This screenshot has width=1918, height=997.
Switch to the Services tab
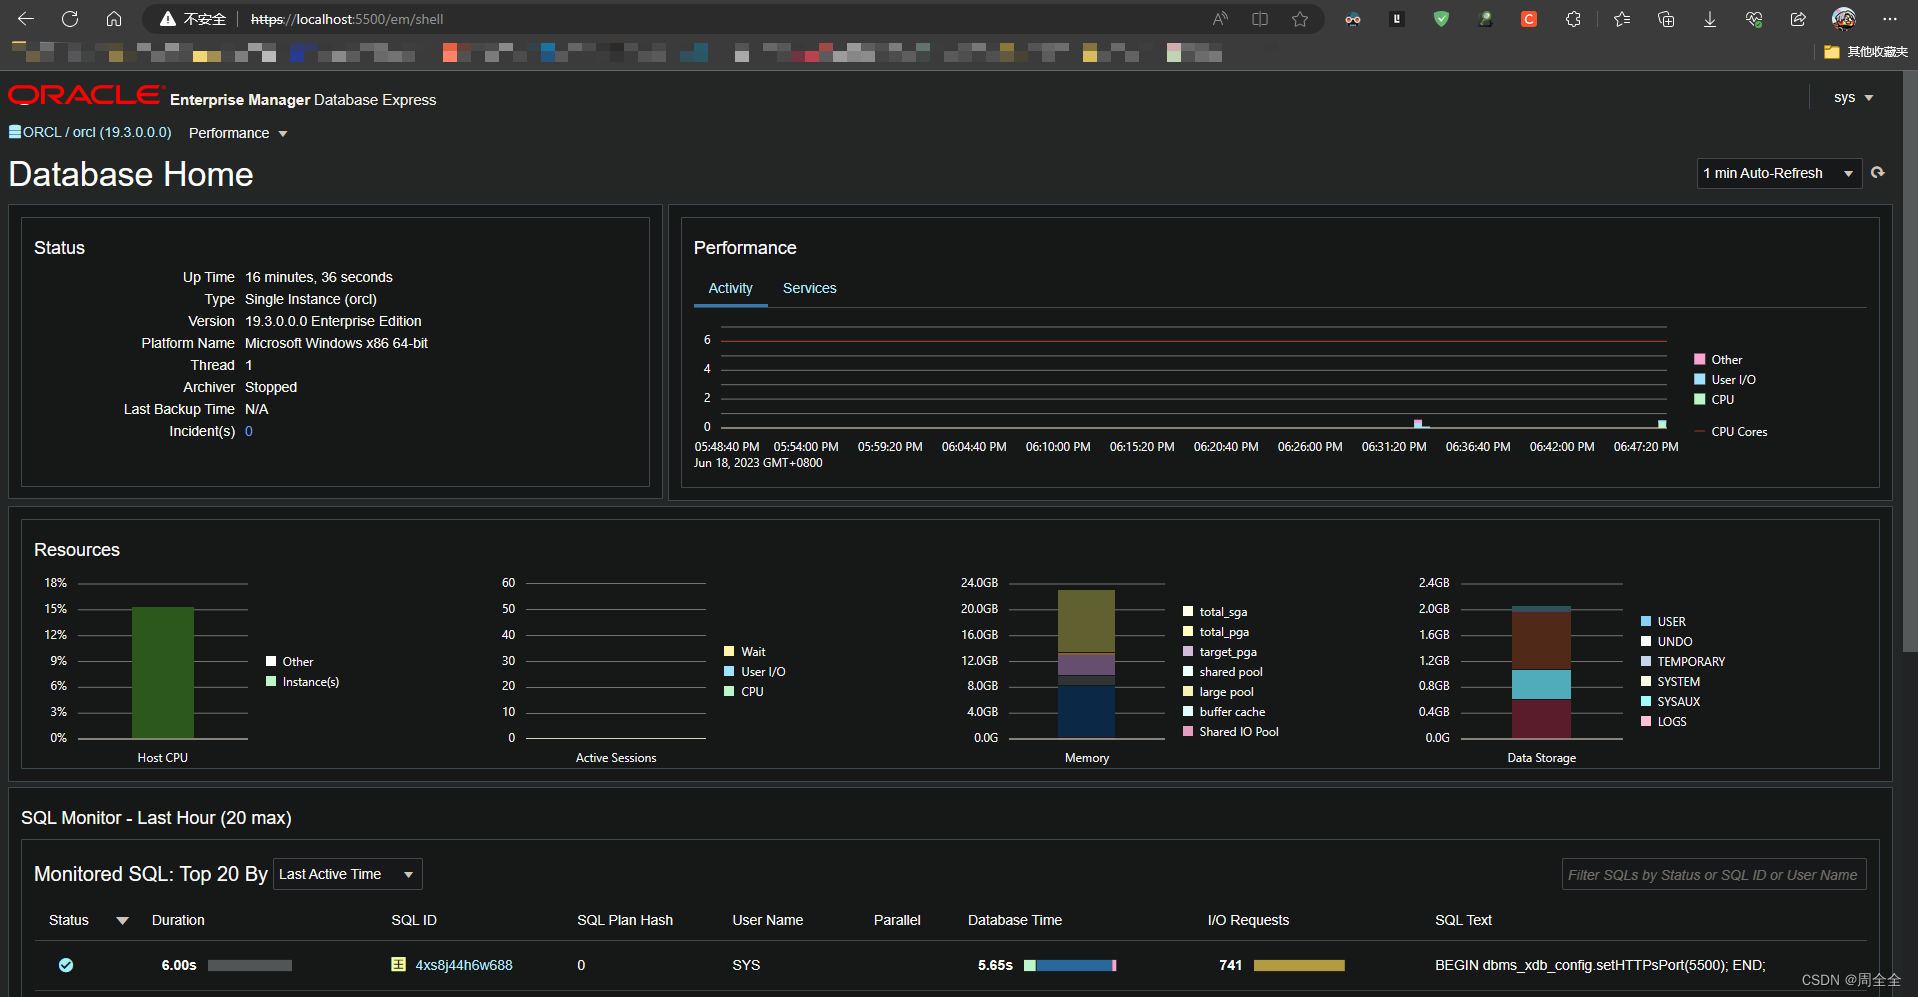pos(809,288)
